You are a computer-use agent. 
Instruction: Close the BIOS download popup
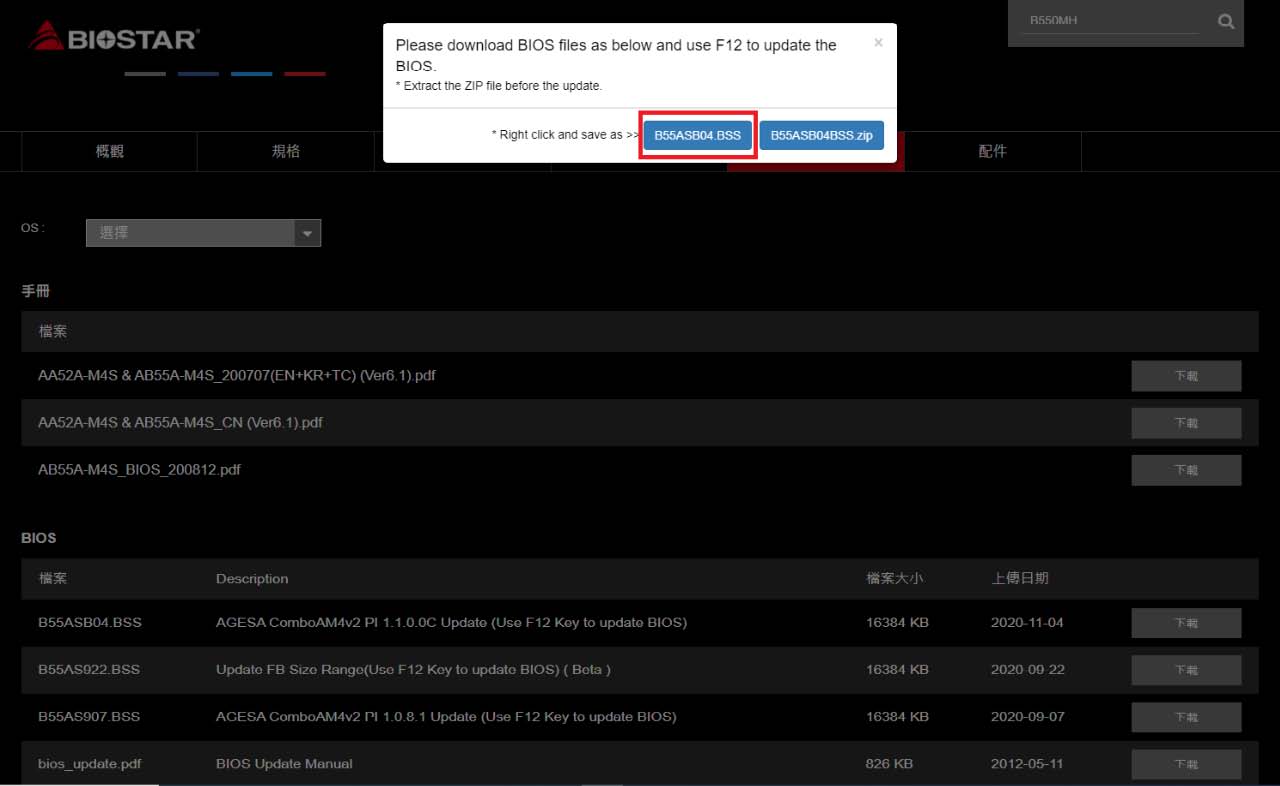[x=878, y=43]
